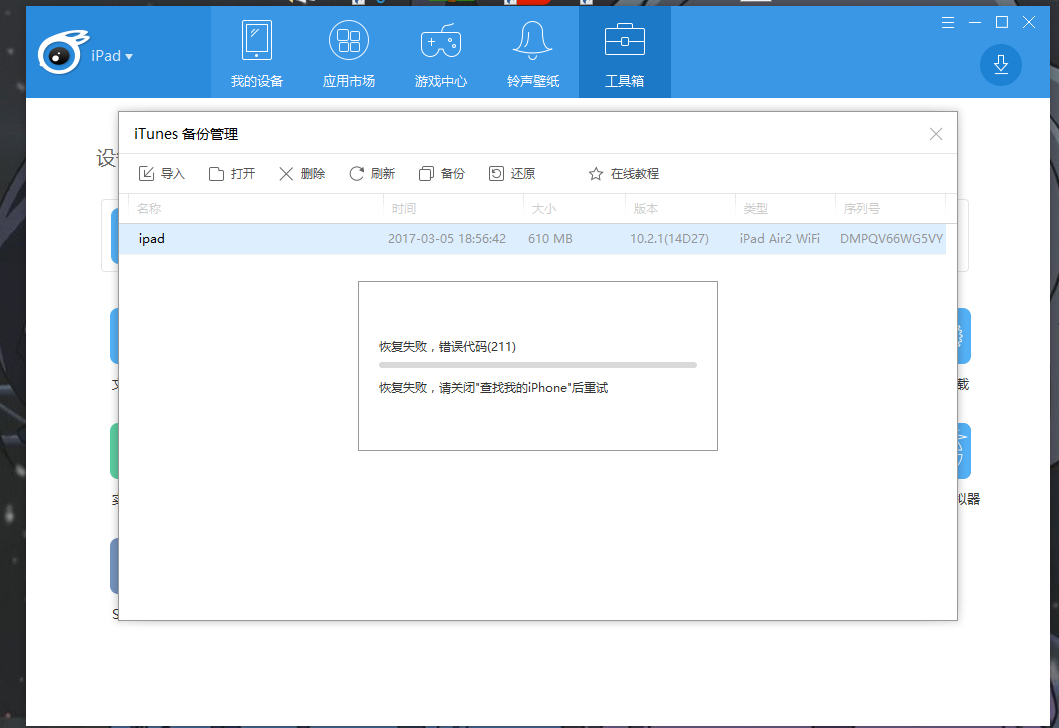Viewport: 1059px width, 728px height.
Task: Close the main Aisi assistant window
Action: pos(1029,22)
